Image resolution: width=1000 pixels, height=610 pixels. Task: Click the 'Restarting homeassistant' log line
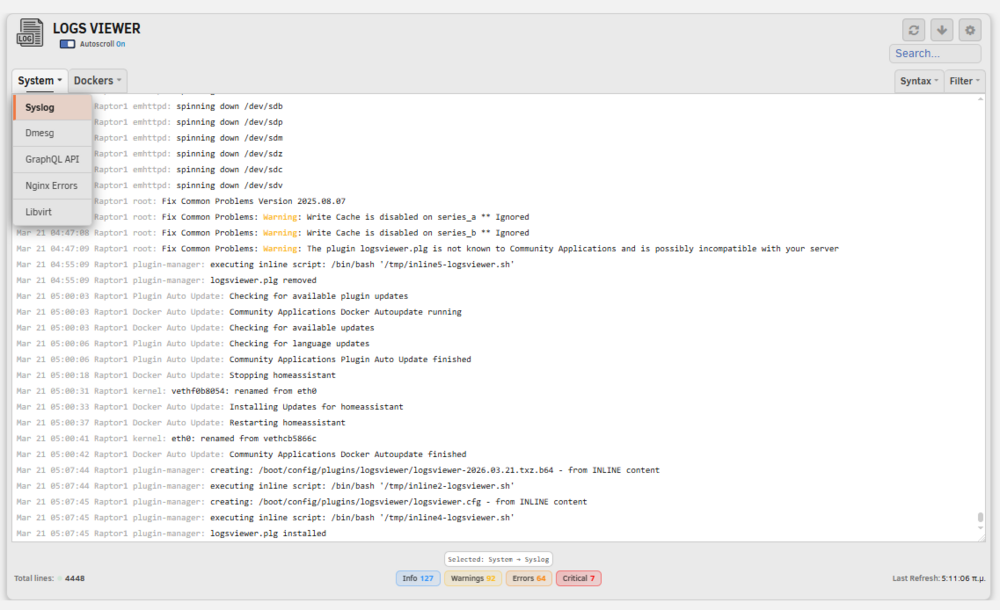[180, 422]
